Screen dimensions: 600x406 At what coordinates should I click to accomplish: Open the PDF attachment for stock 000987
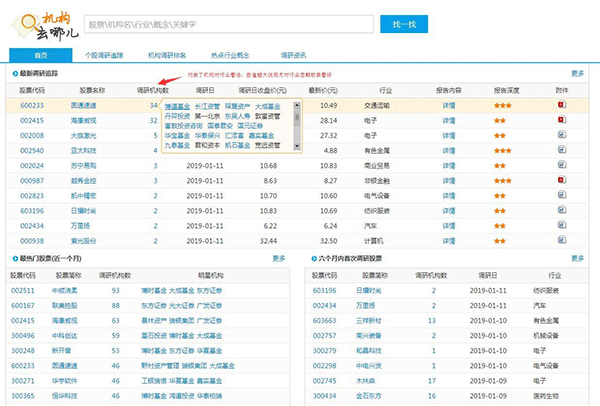click(561, 180)
